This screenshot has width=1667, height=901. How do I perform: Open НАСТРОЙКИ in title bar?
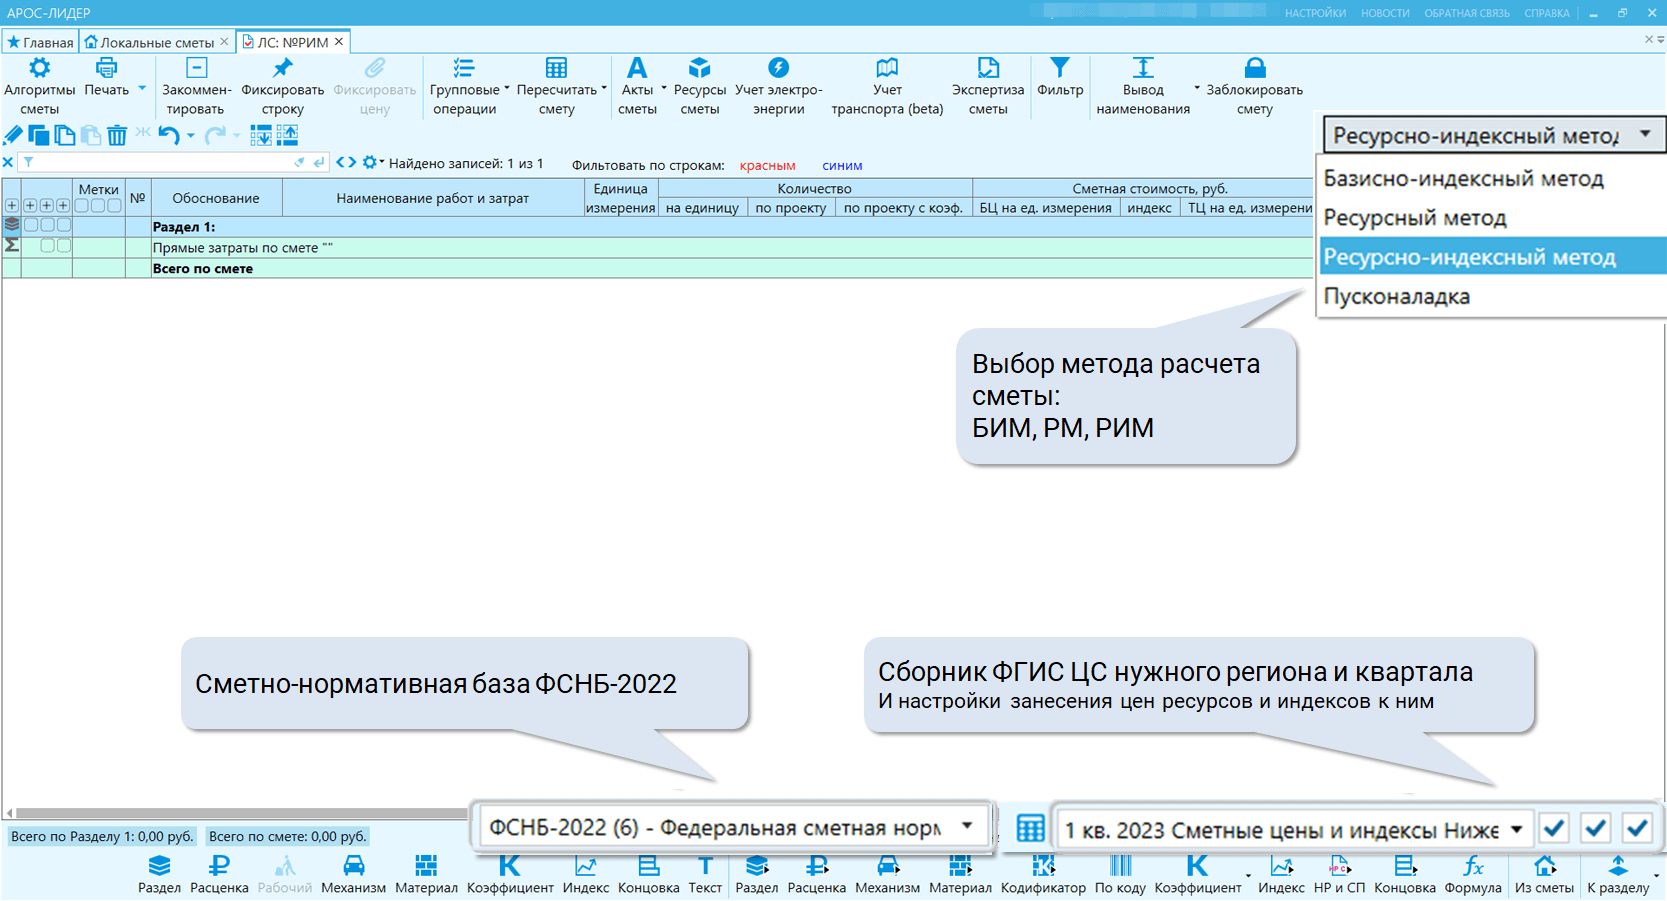(x=1315, y=13)
